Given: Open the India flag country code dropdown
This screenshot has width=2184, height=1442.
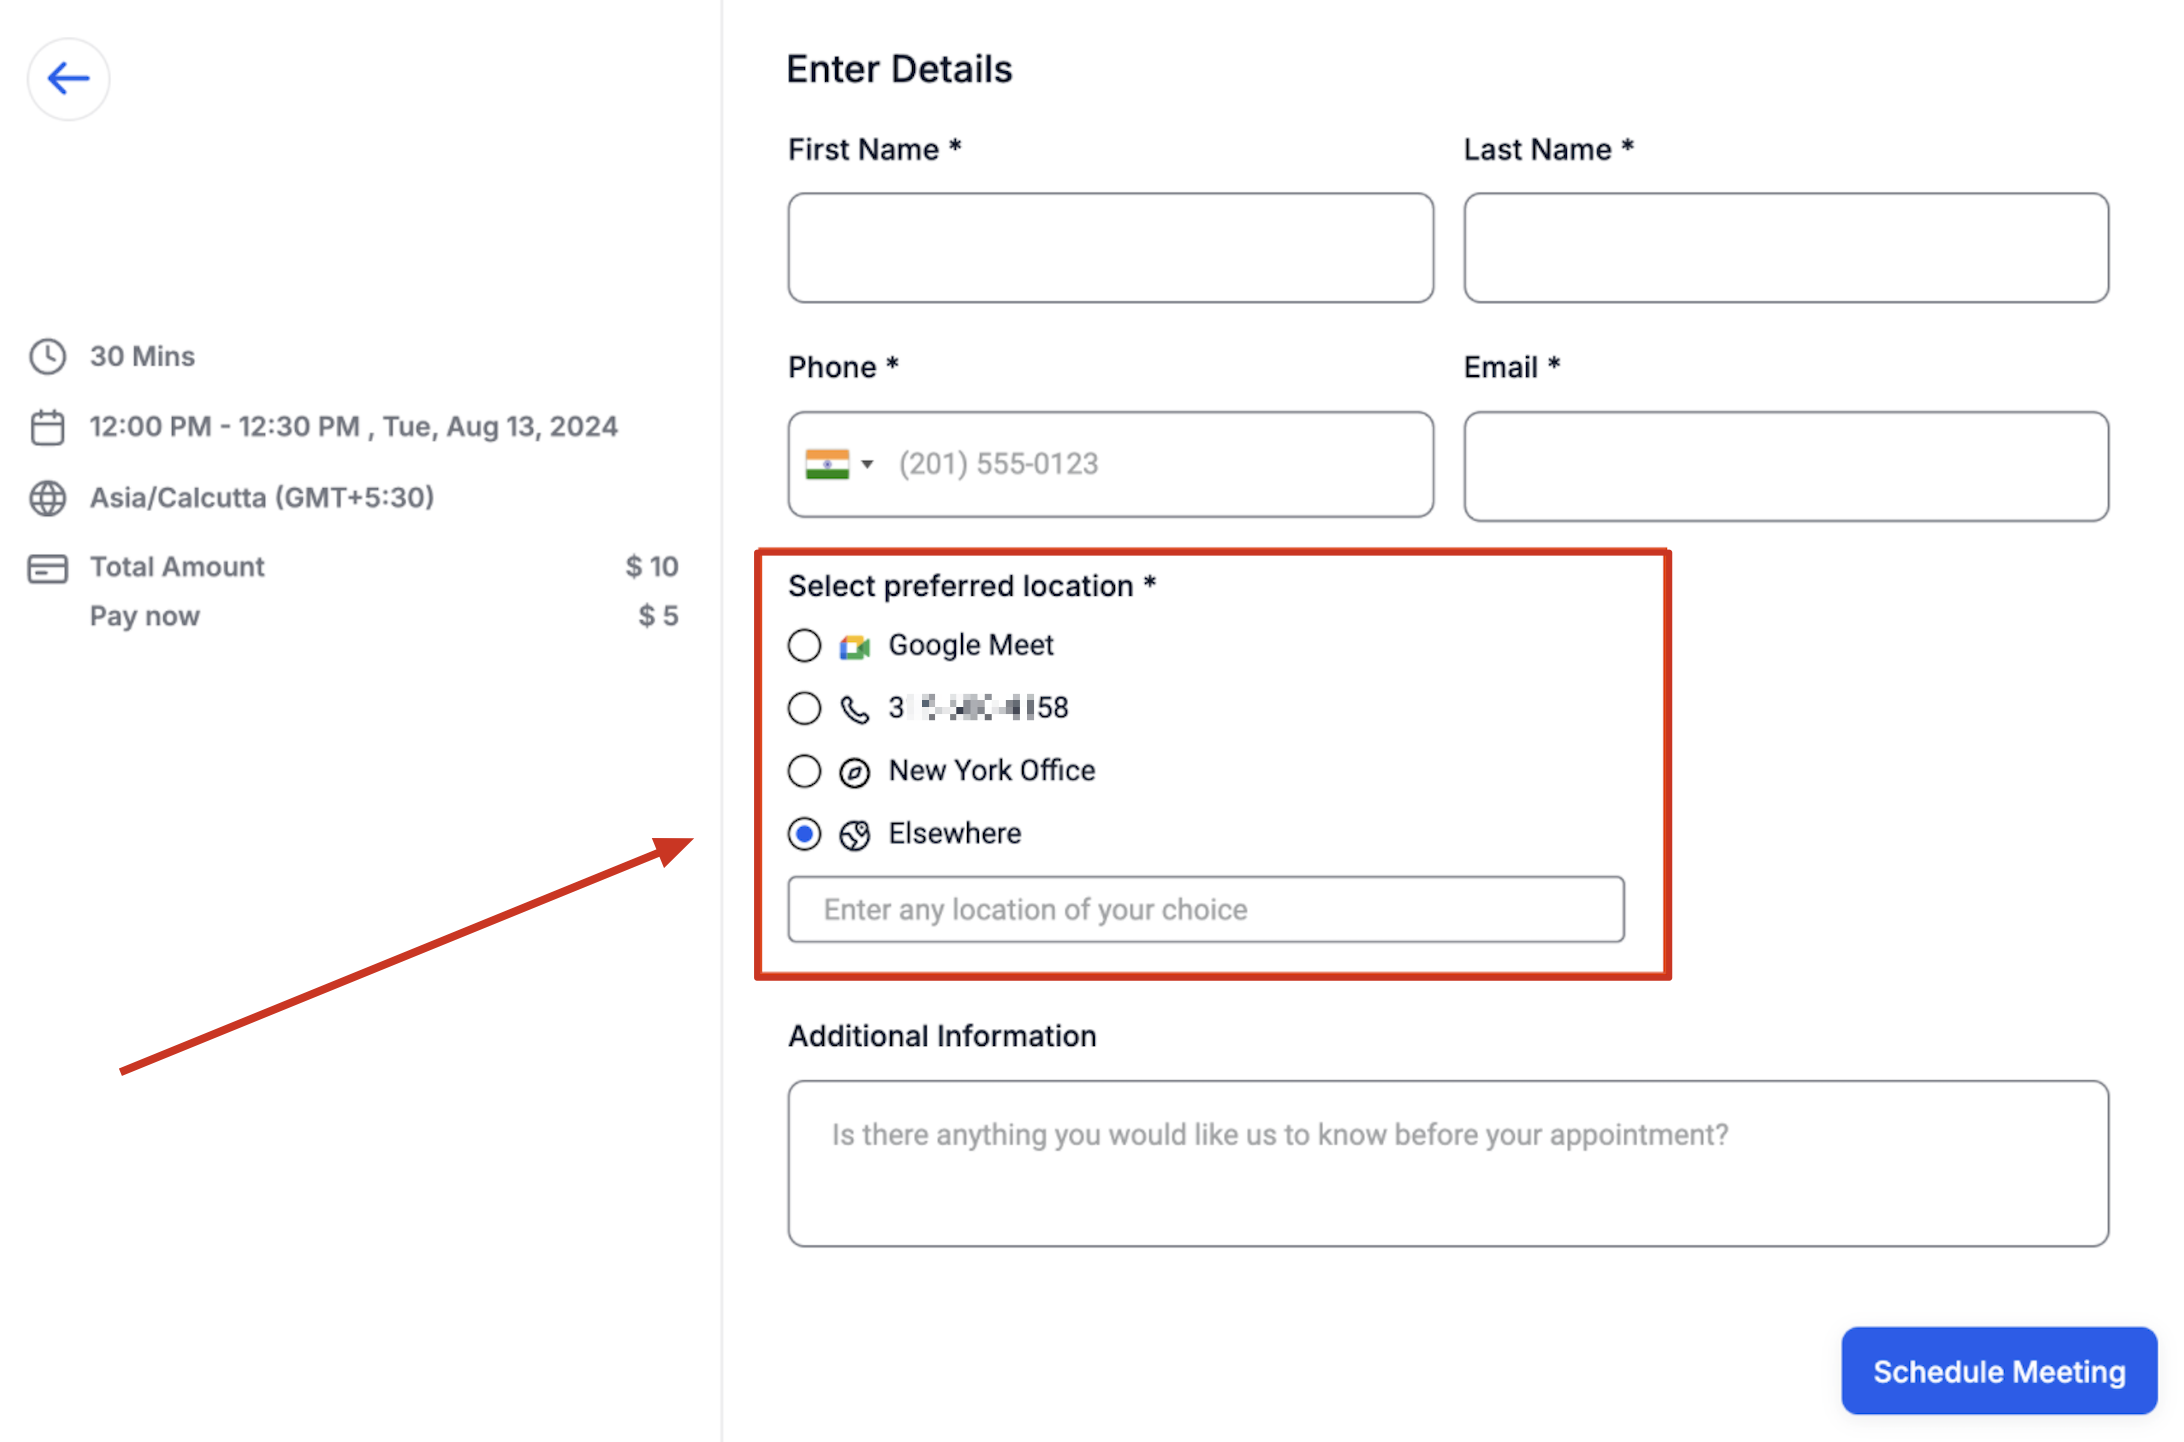Looking at the screenshot, I should coord(839,464).
